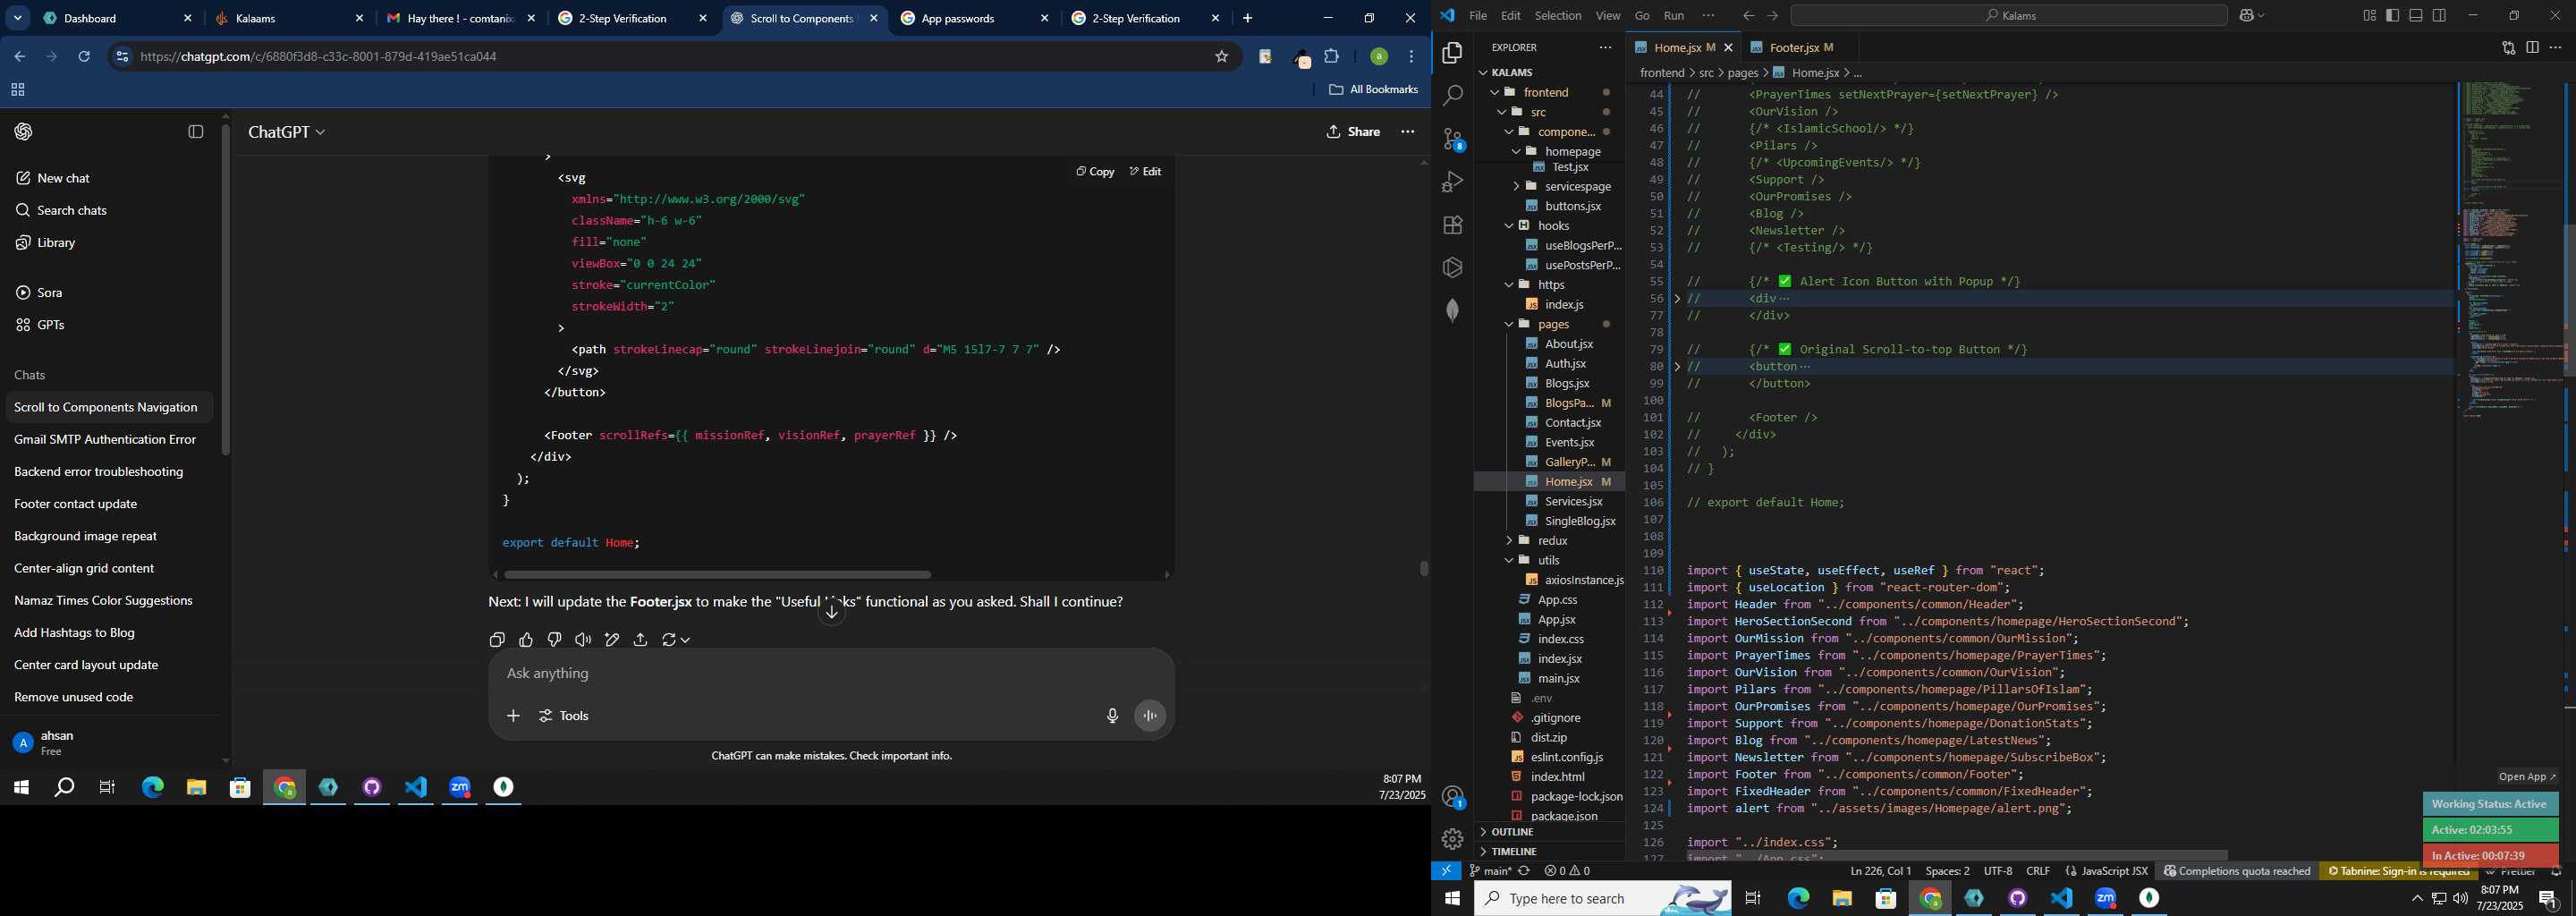Bookmark this page with star icon

click(x=1221, y=57)
